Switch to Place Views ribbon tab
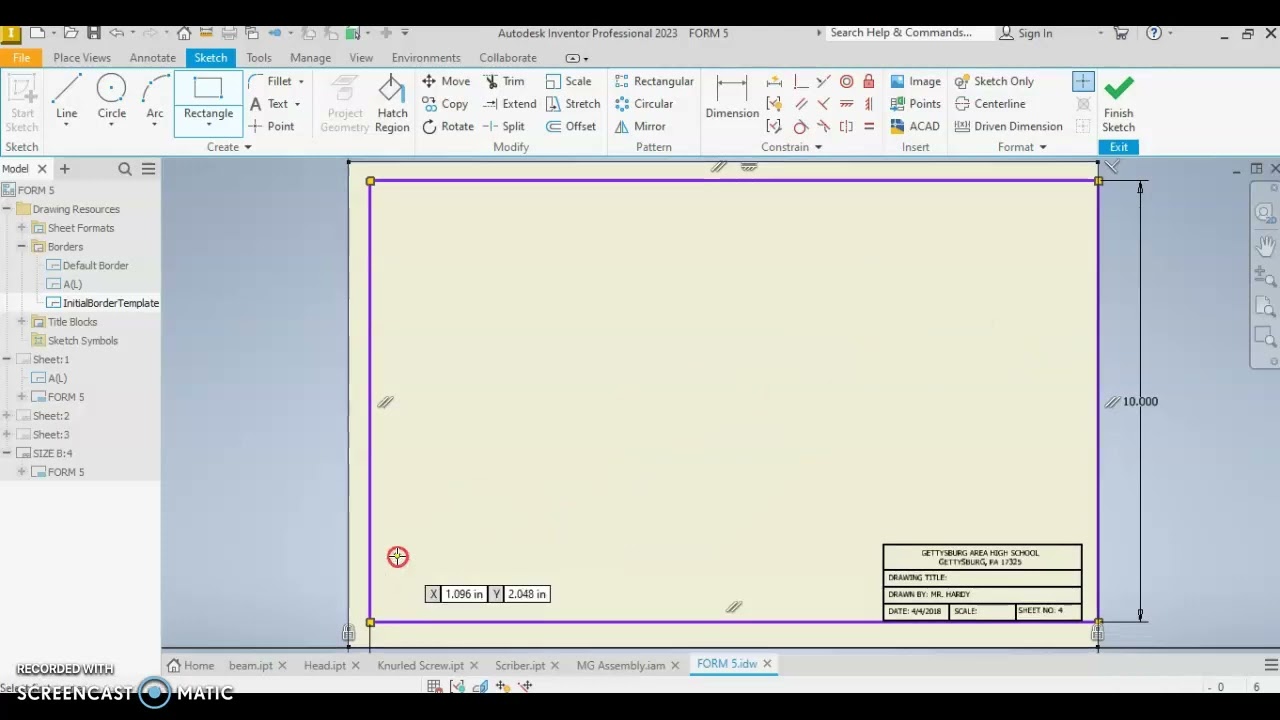1280x720 pixels. point(82,58)
